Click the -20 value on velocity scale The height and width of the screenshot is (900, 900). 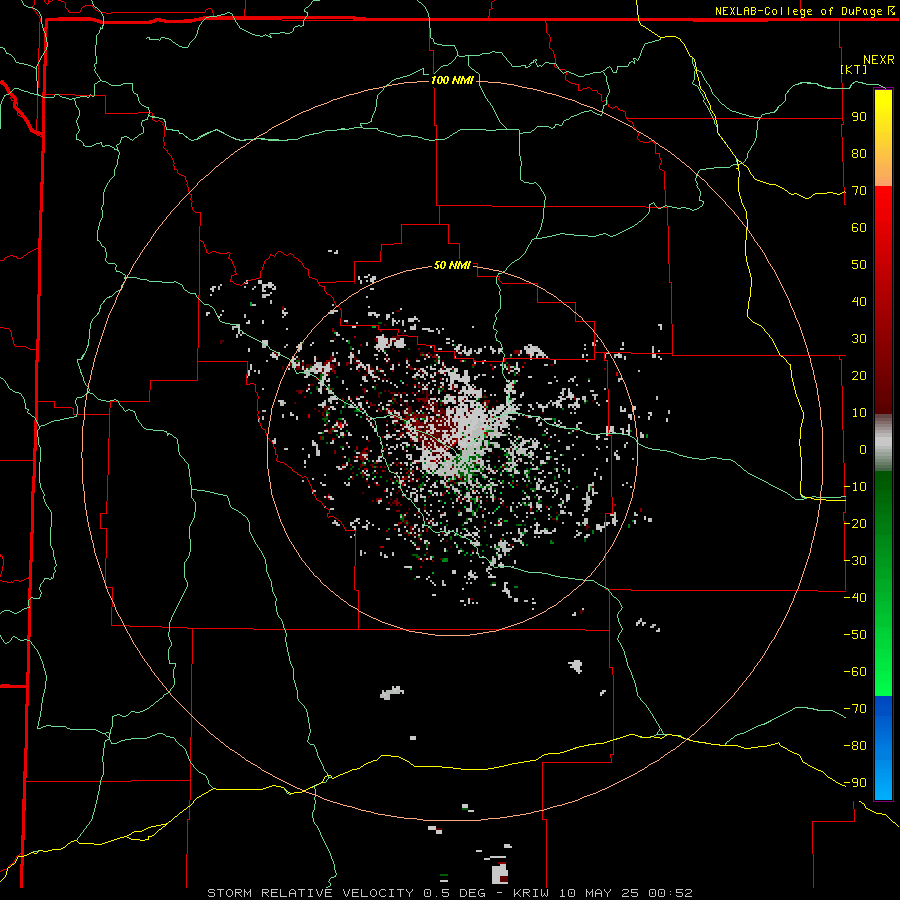pos(855,523)
